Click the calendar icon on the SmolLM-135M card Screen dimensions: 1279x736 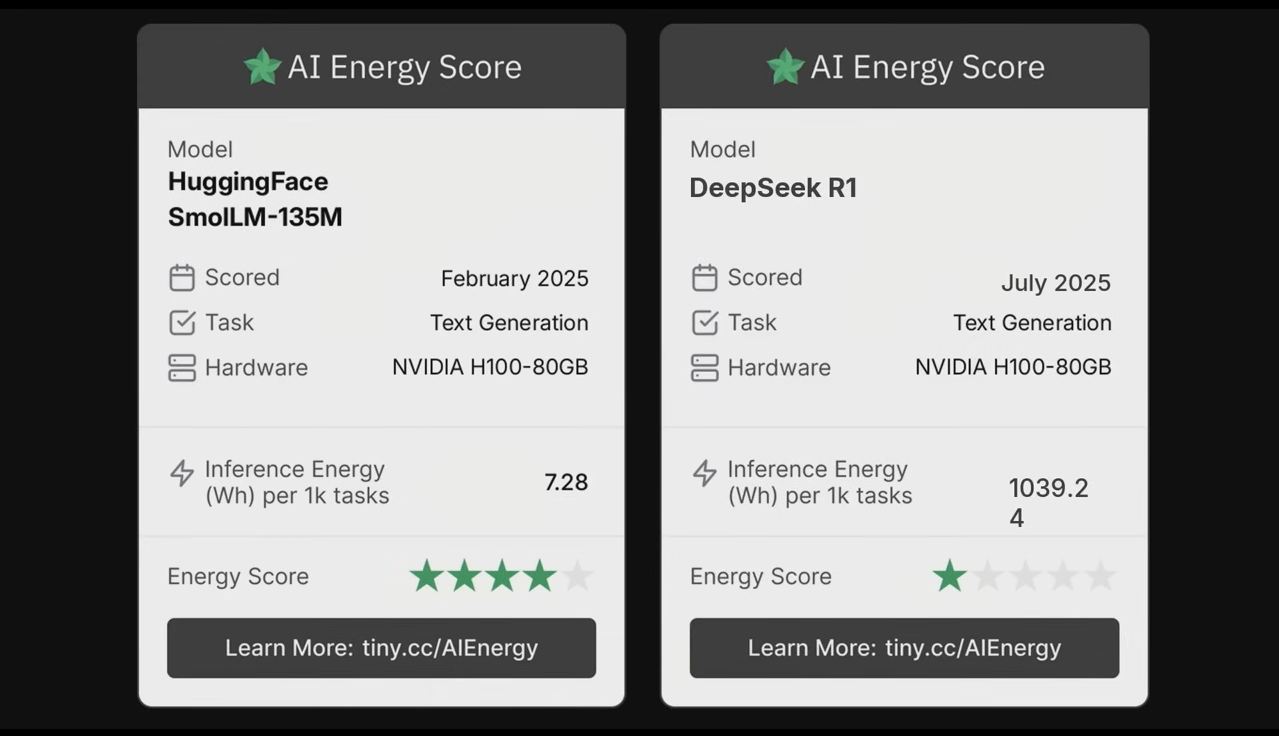coord(182,278)
